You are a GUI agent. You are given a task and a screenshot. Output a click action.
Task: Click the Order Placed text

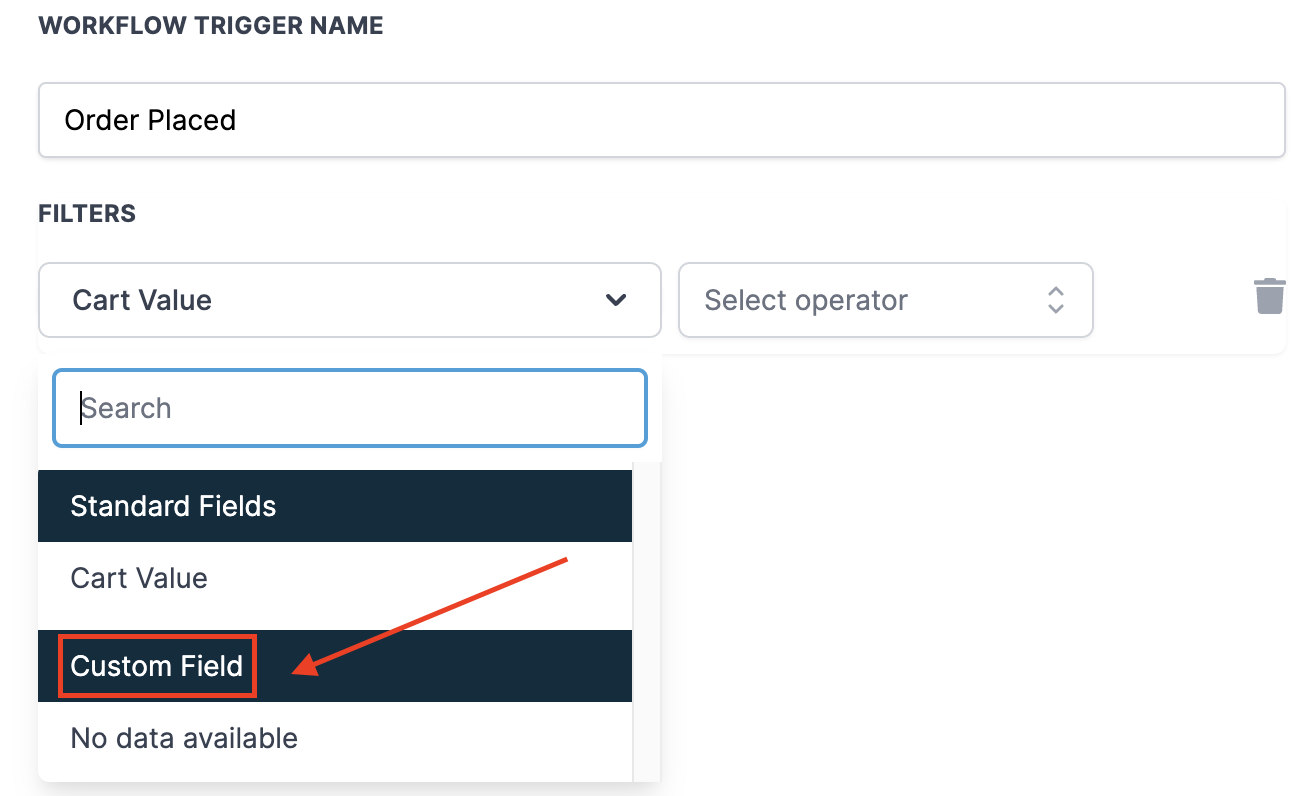pos(150,120)
